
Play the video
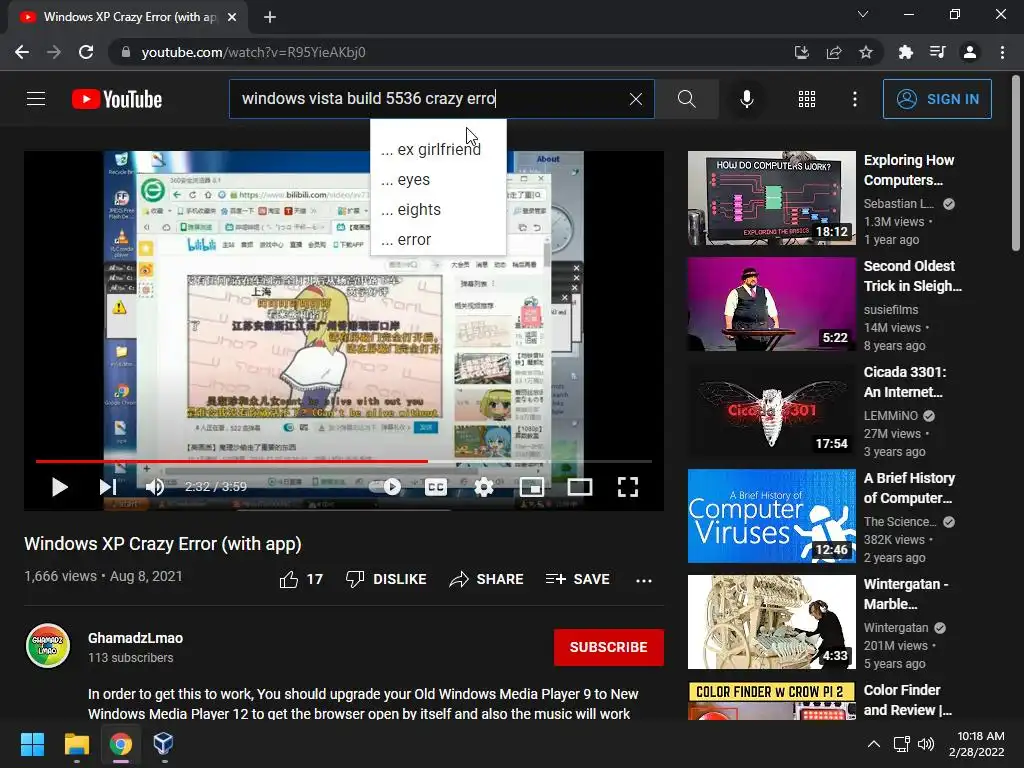59,487
